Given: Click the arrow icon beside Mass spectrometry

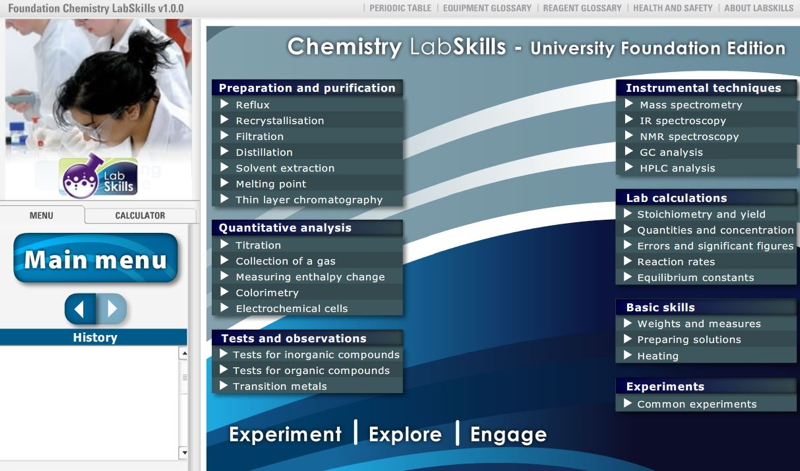Looking at the screenshot, I should pos(628,104).
